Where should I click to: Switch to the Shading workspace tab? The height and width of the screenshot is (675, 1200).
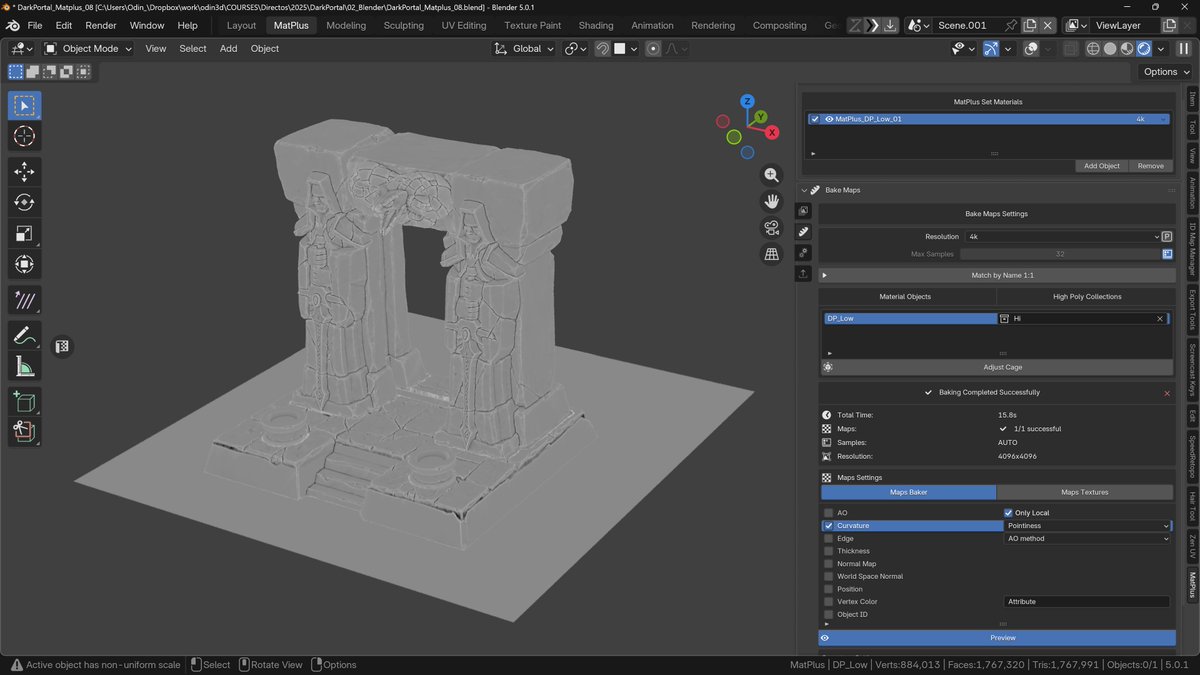pyautogui.click(x=596, y=25)
